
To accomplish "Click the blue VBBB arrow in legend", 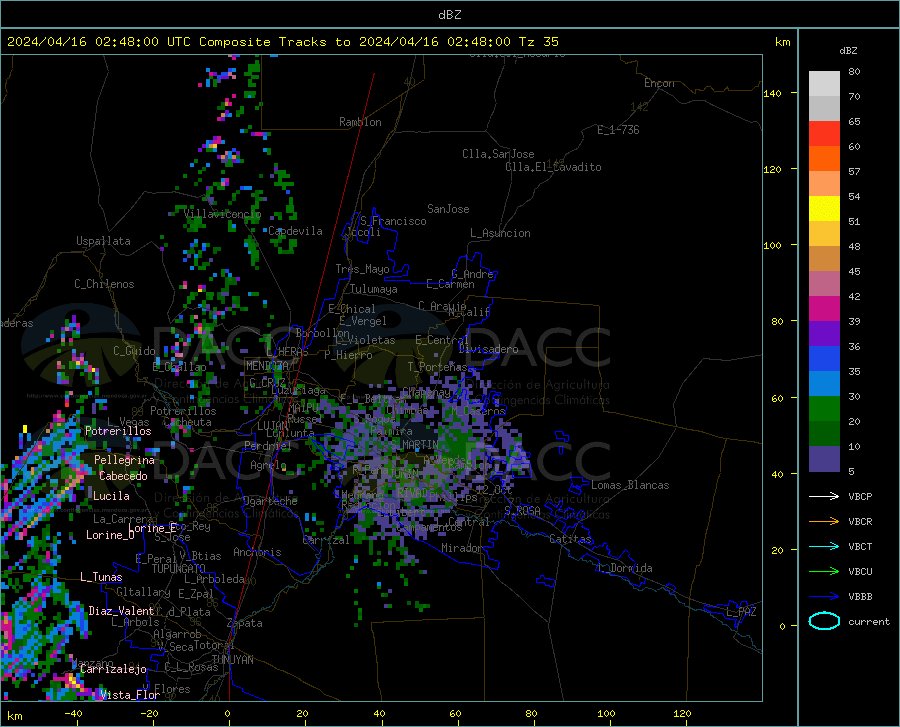I will [x=824, y=597].
